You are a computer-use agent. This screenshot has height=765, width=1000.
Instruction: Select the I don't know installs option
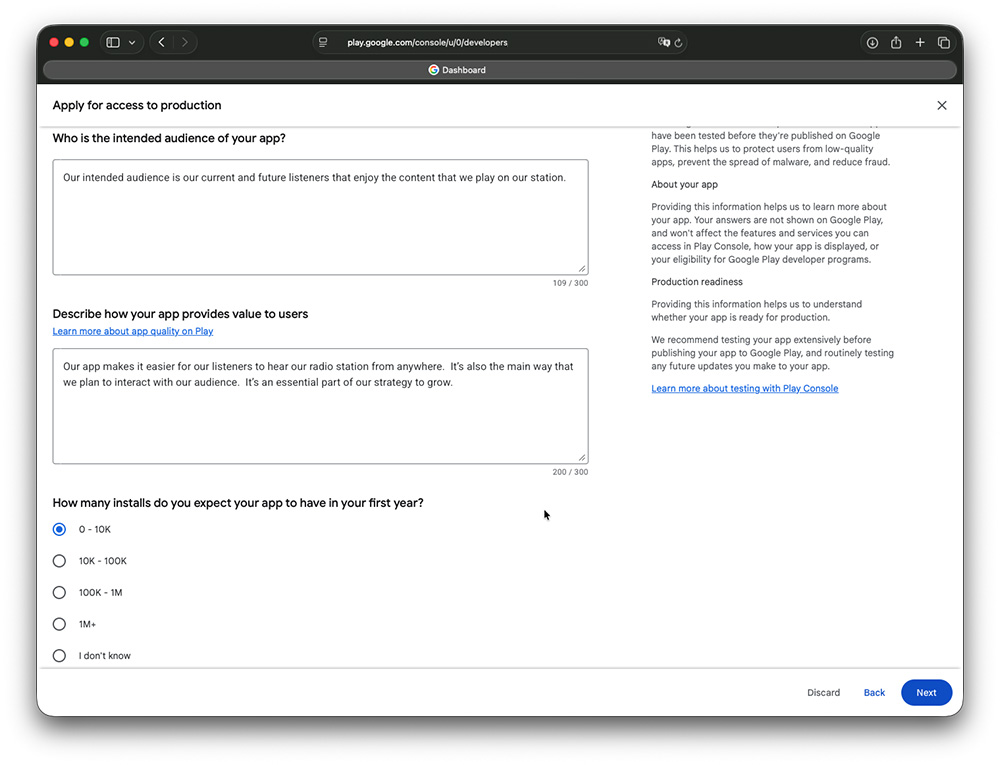tap(59, 655)
